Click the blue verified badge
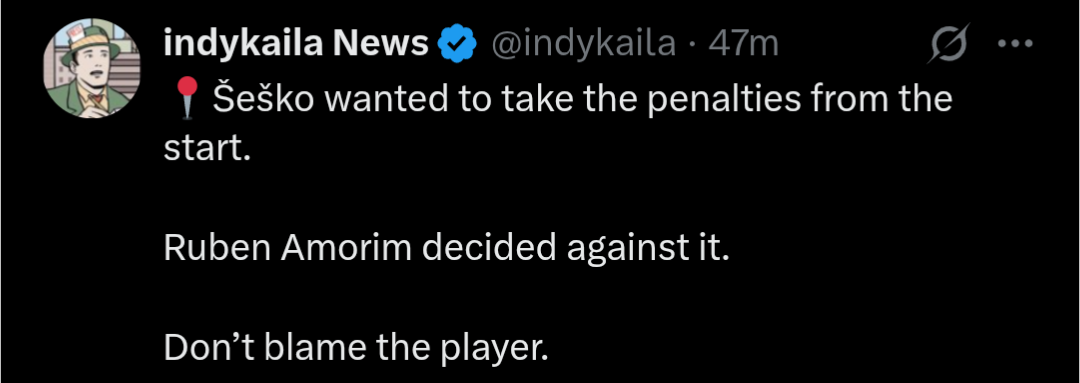The height and width of the screenshot is (383, 1080). pos(458,45)
